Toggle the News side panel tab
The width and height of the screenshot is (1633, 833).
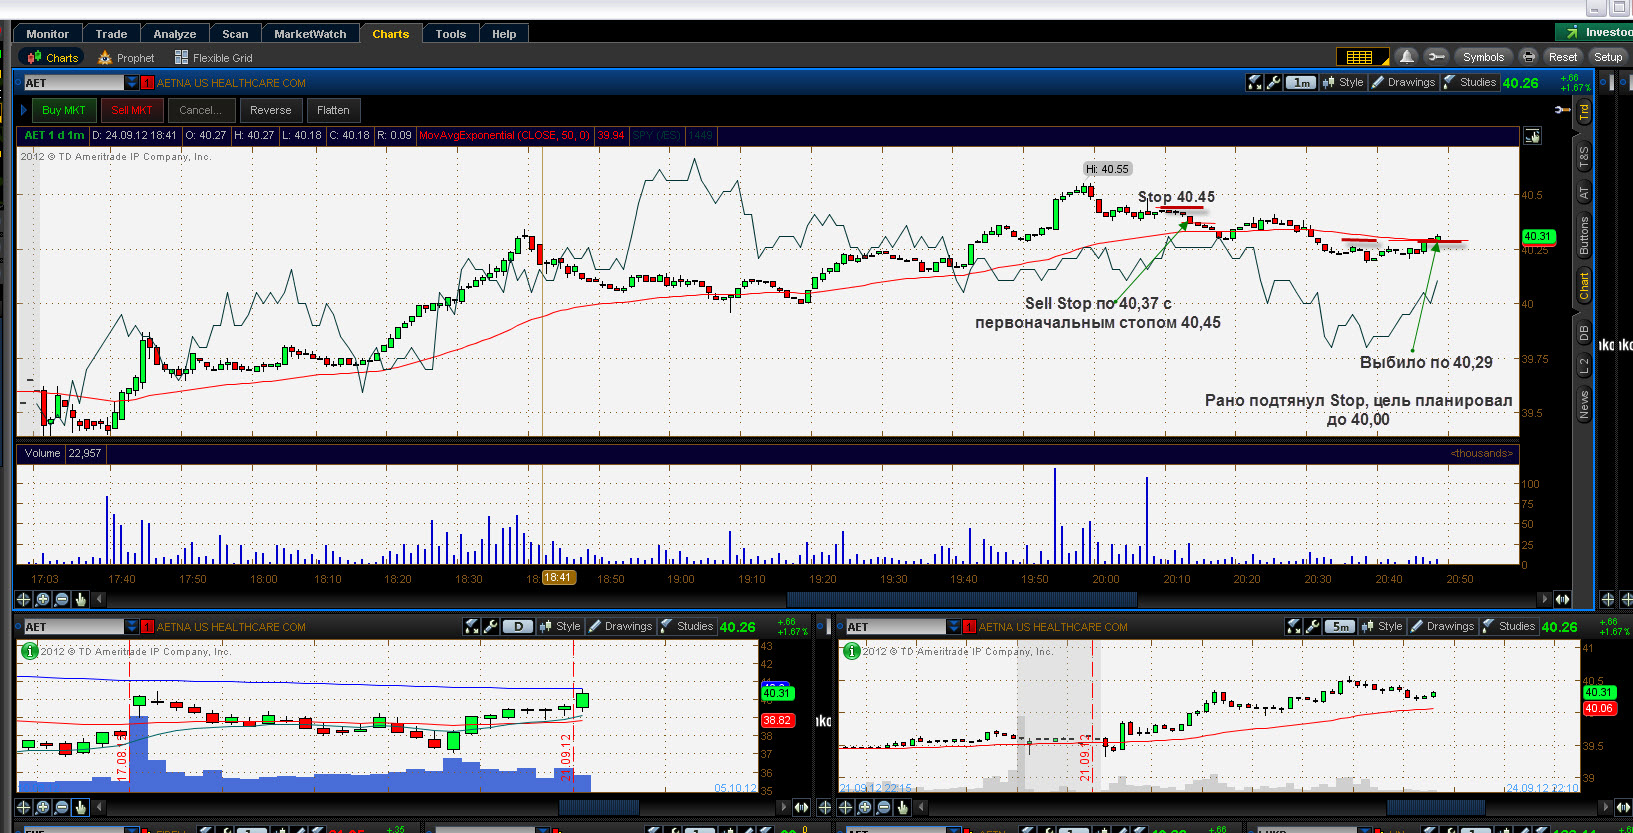pyautogui.click(x=1584, y=405)
